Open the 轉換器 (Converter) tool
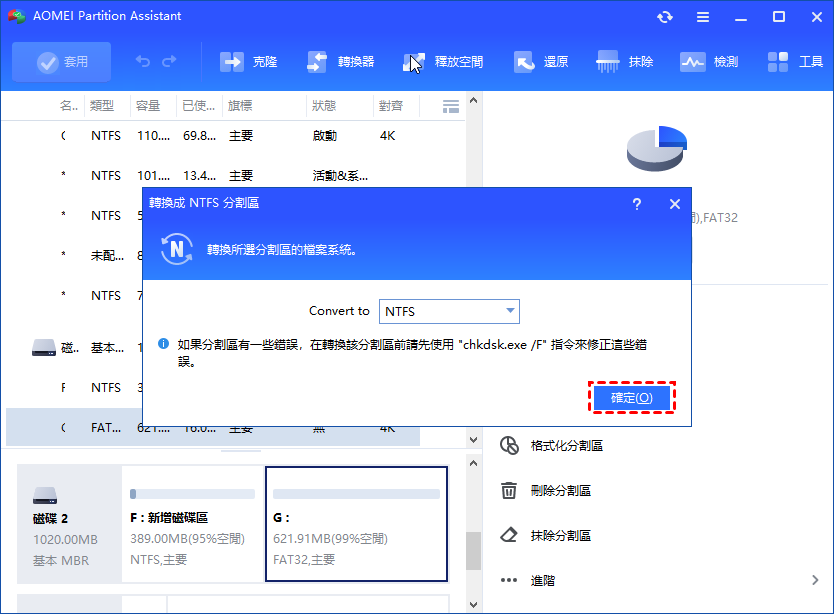Viewport: 834px width, 614px height. (x=341, y=62)
